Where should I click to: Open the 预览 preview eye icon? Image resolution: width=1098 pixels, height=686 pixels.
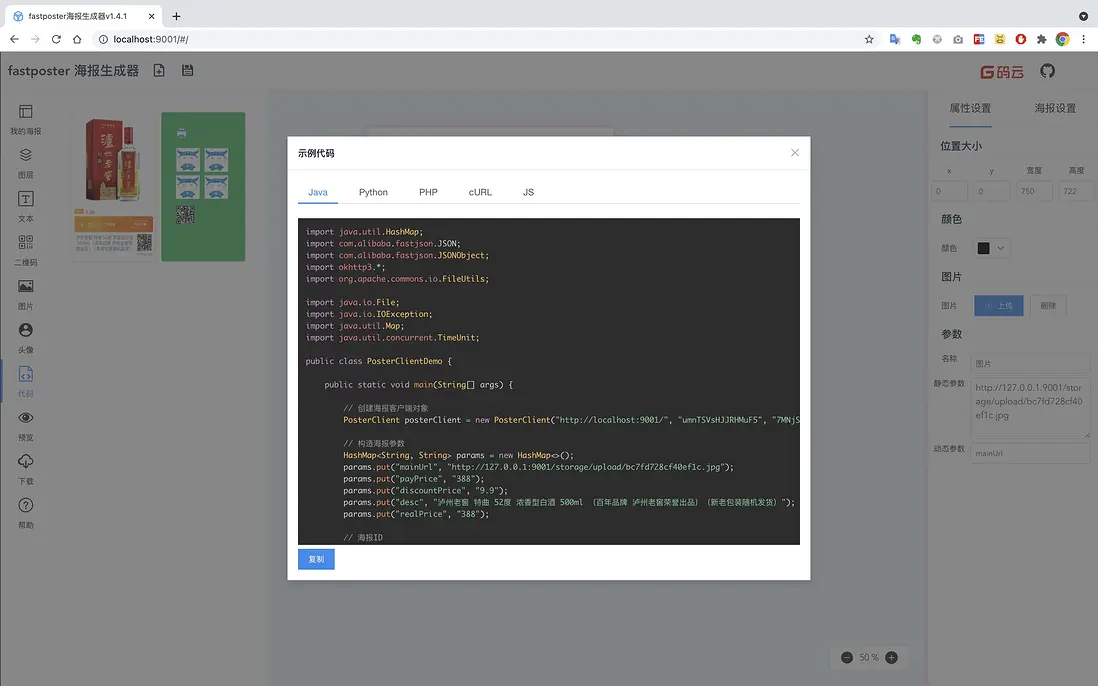26,418
